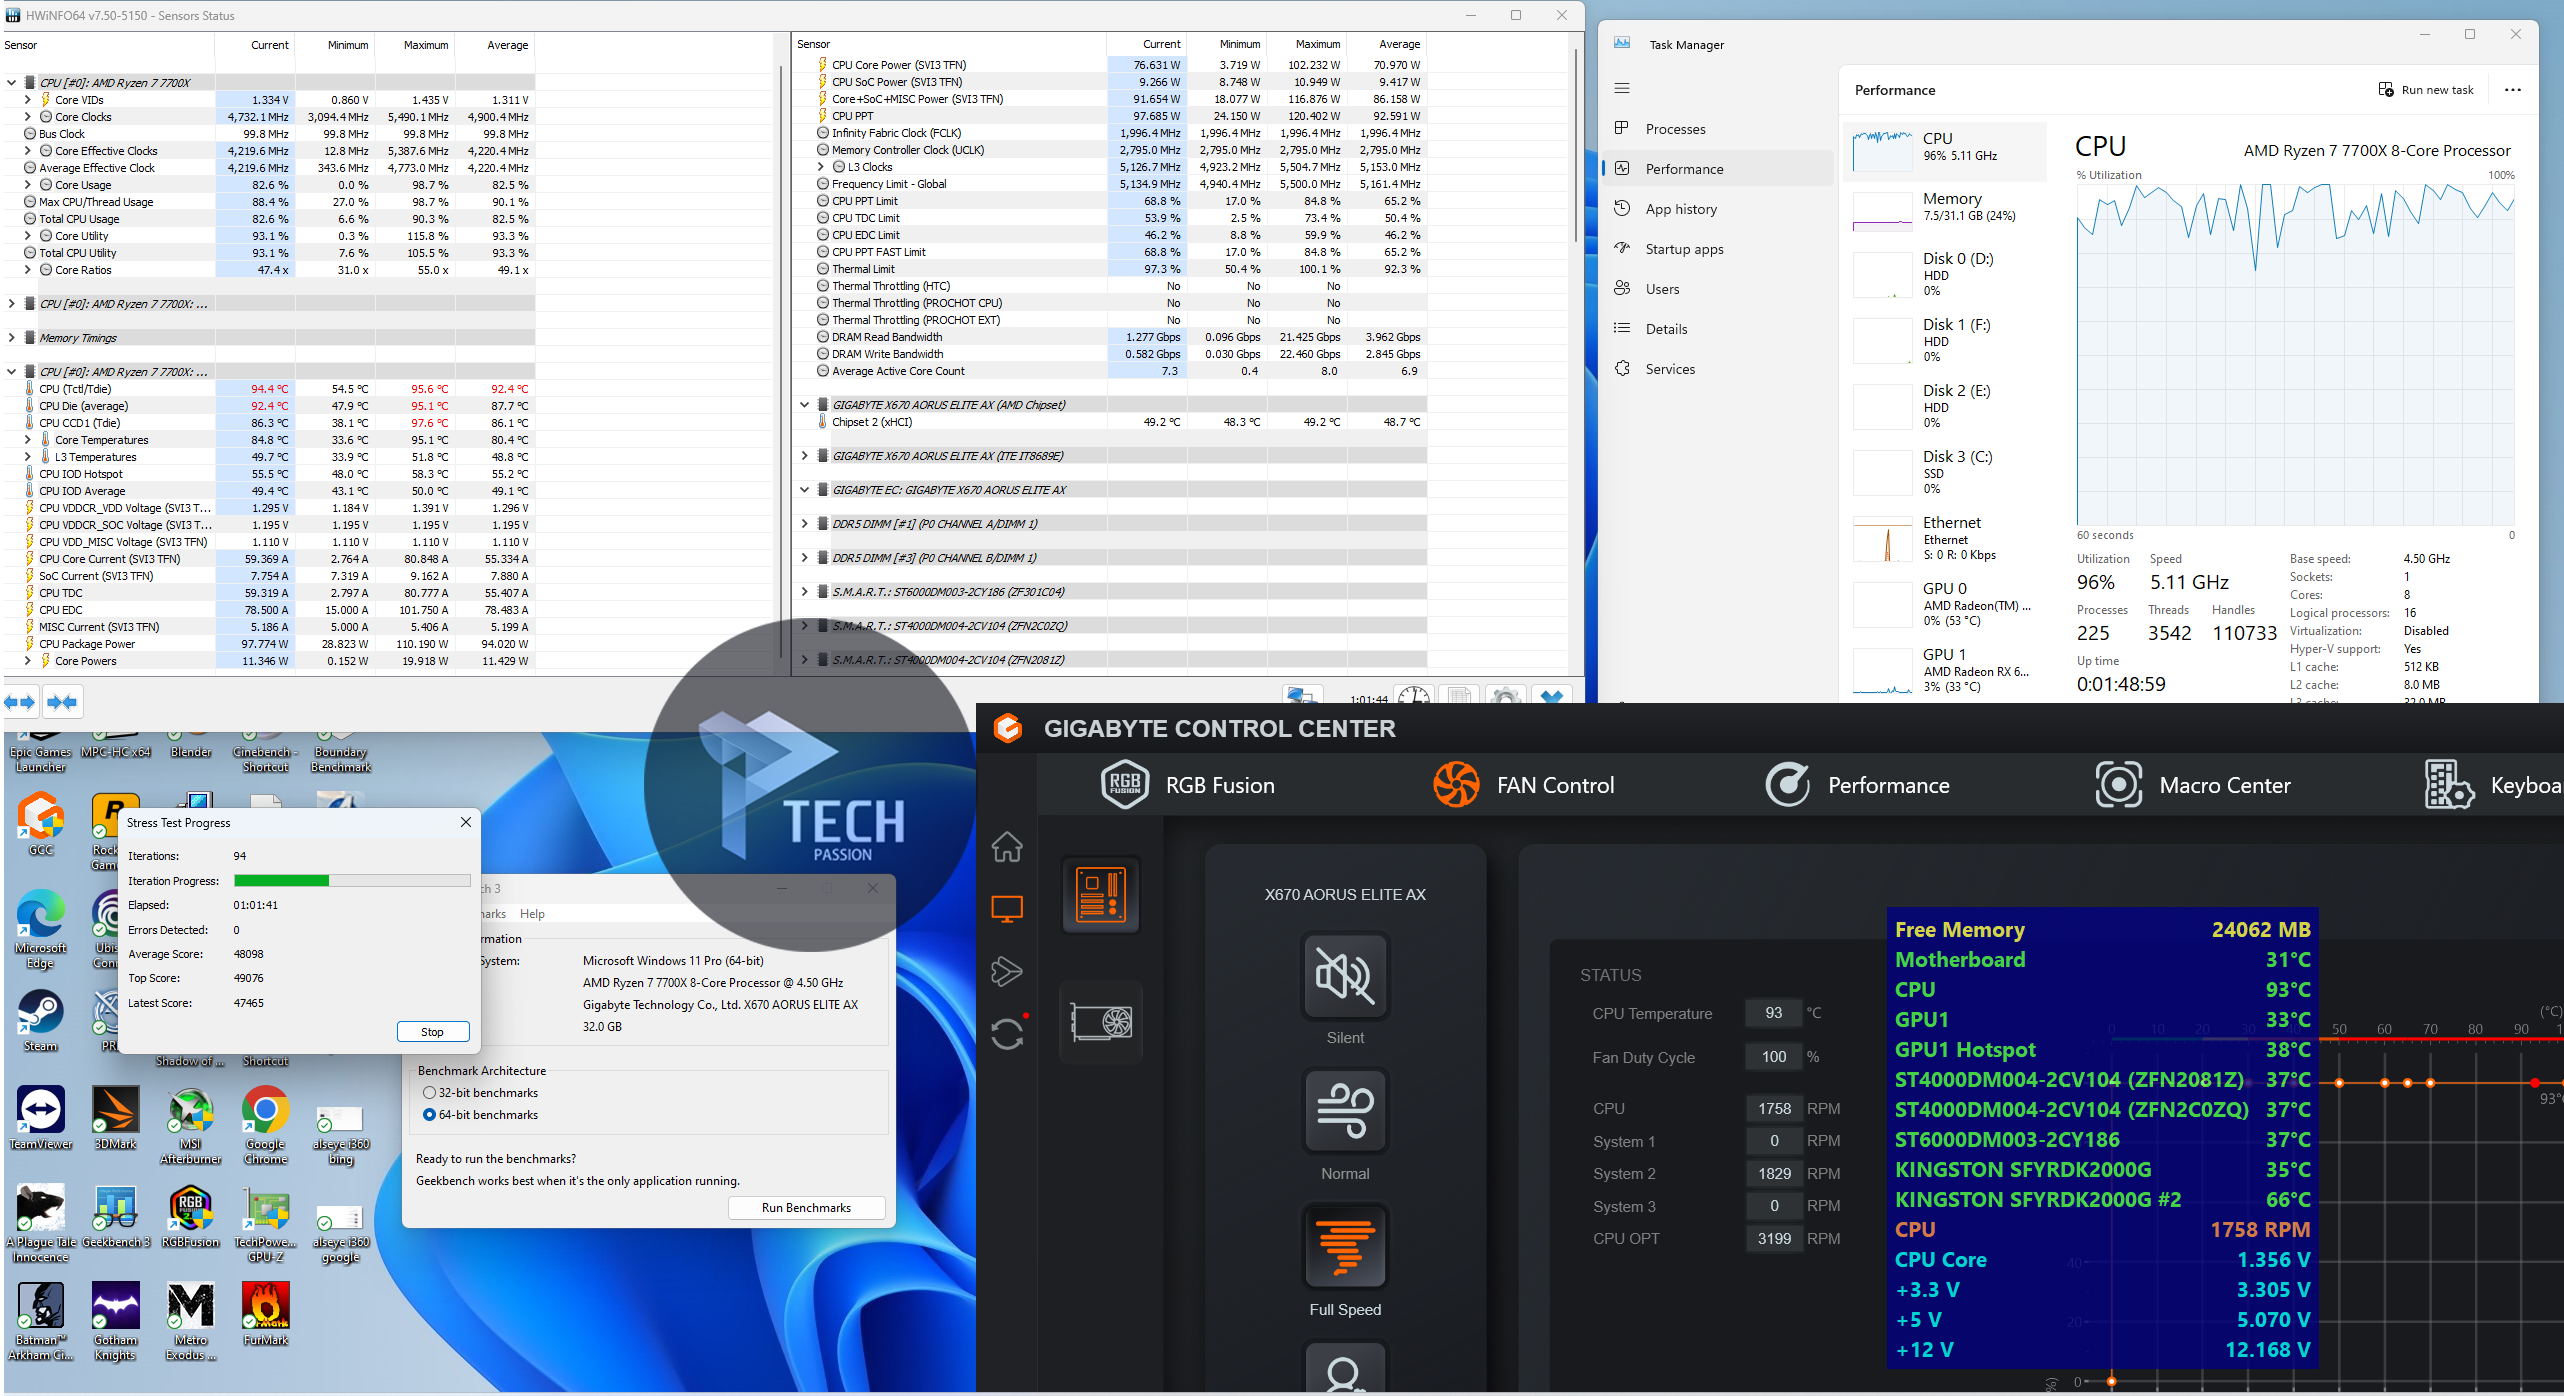This screenshot has width=2564, height=1396.
Task: Choose the Full Speed fan profile icon
Action: (x=1345, y=1246)
